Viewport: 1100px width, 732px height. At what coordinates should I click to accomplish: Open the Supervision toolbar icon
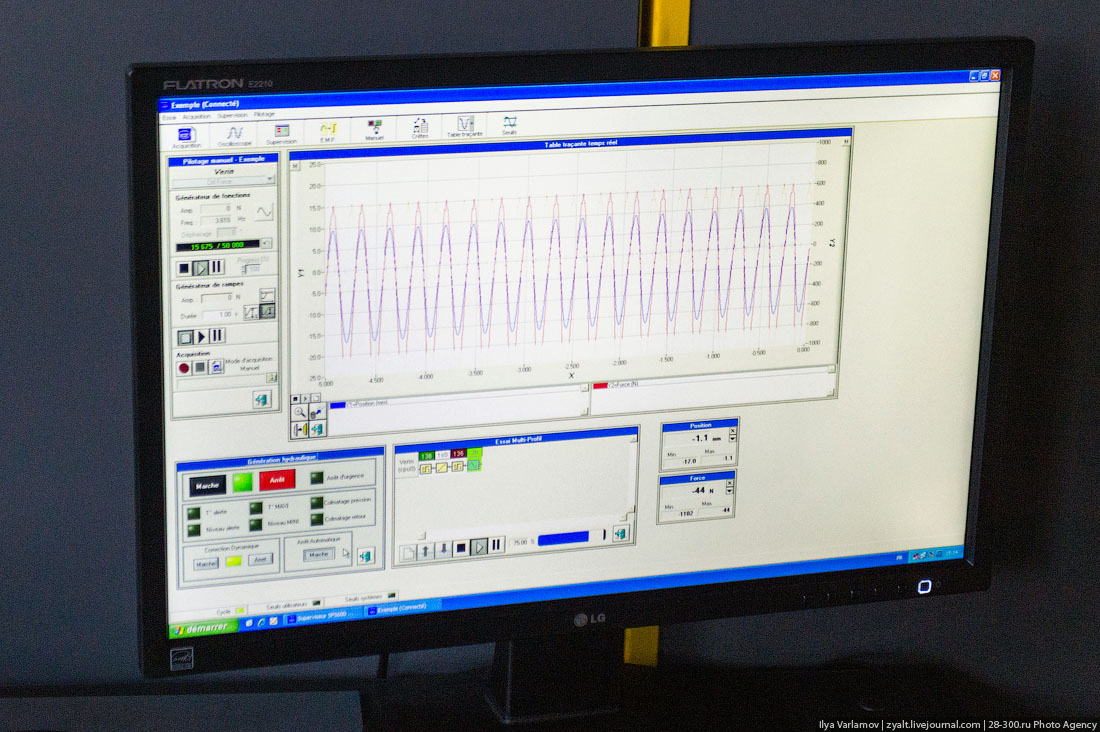tap(281, 133)
